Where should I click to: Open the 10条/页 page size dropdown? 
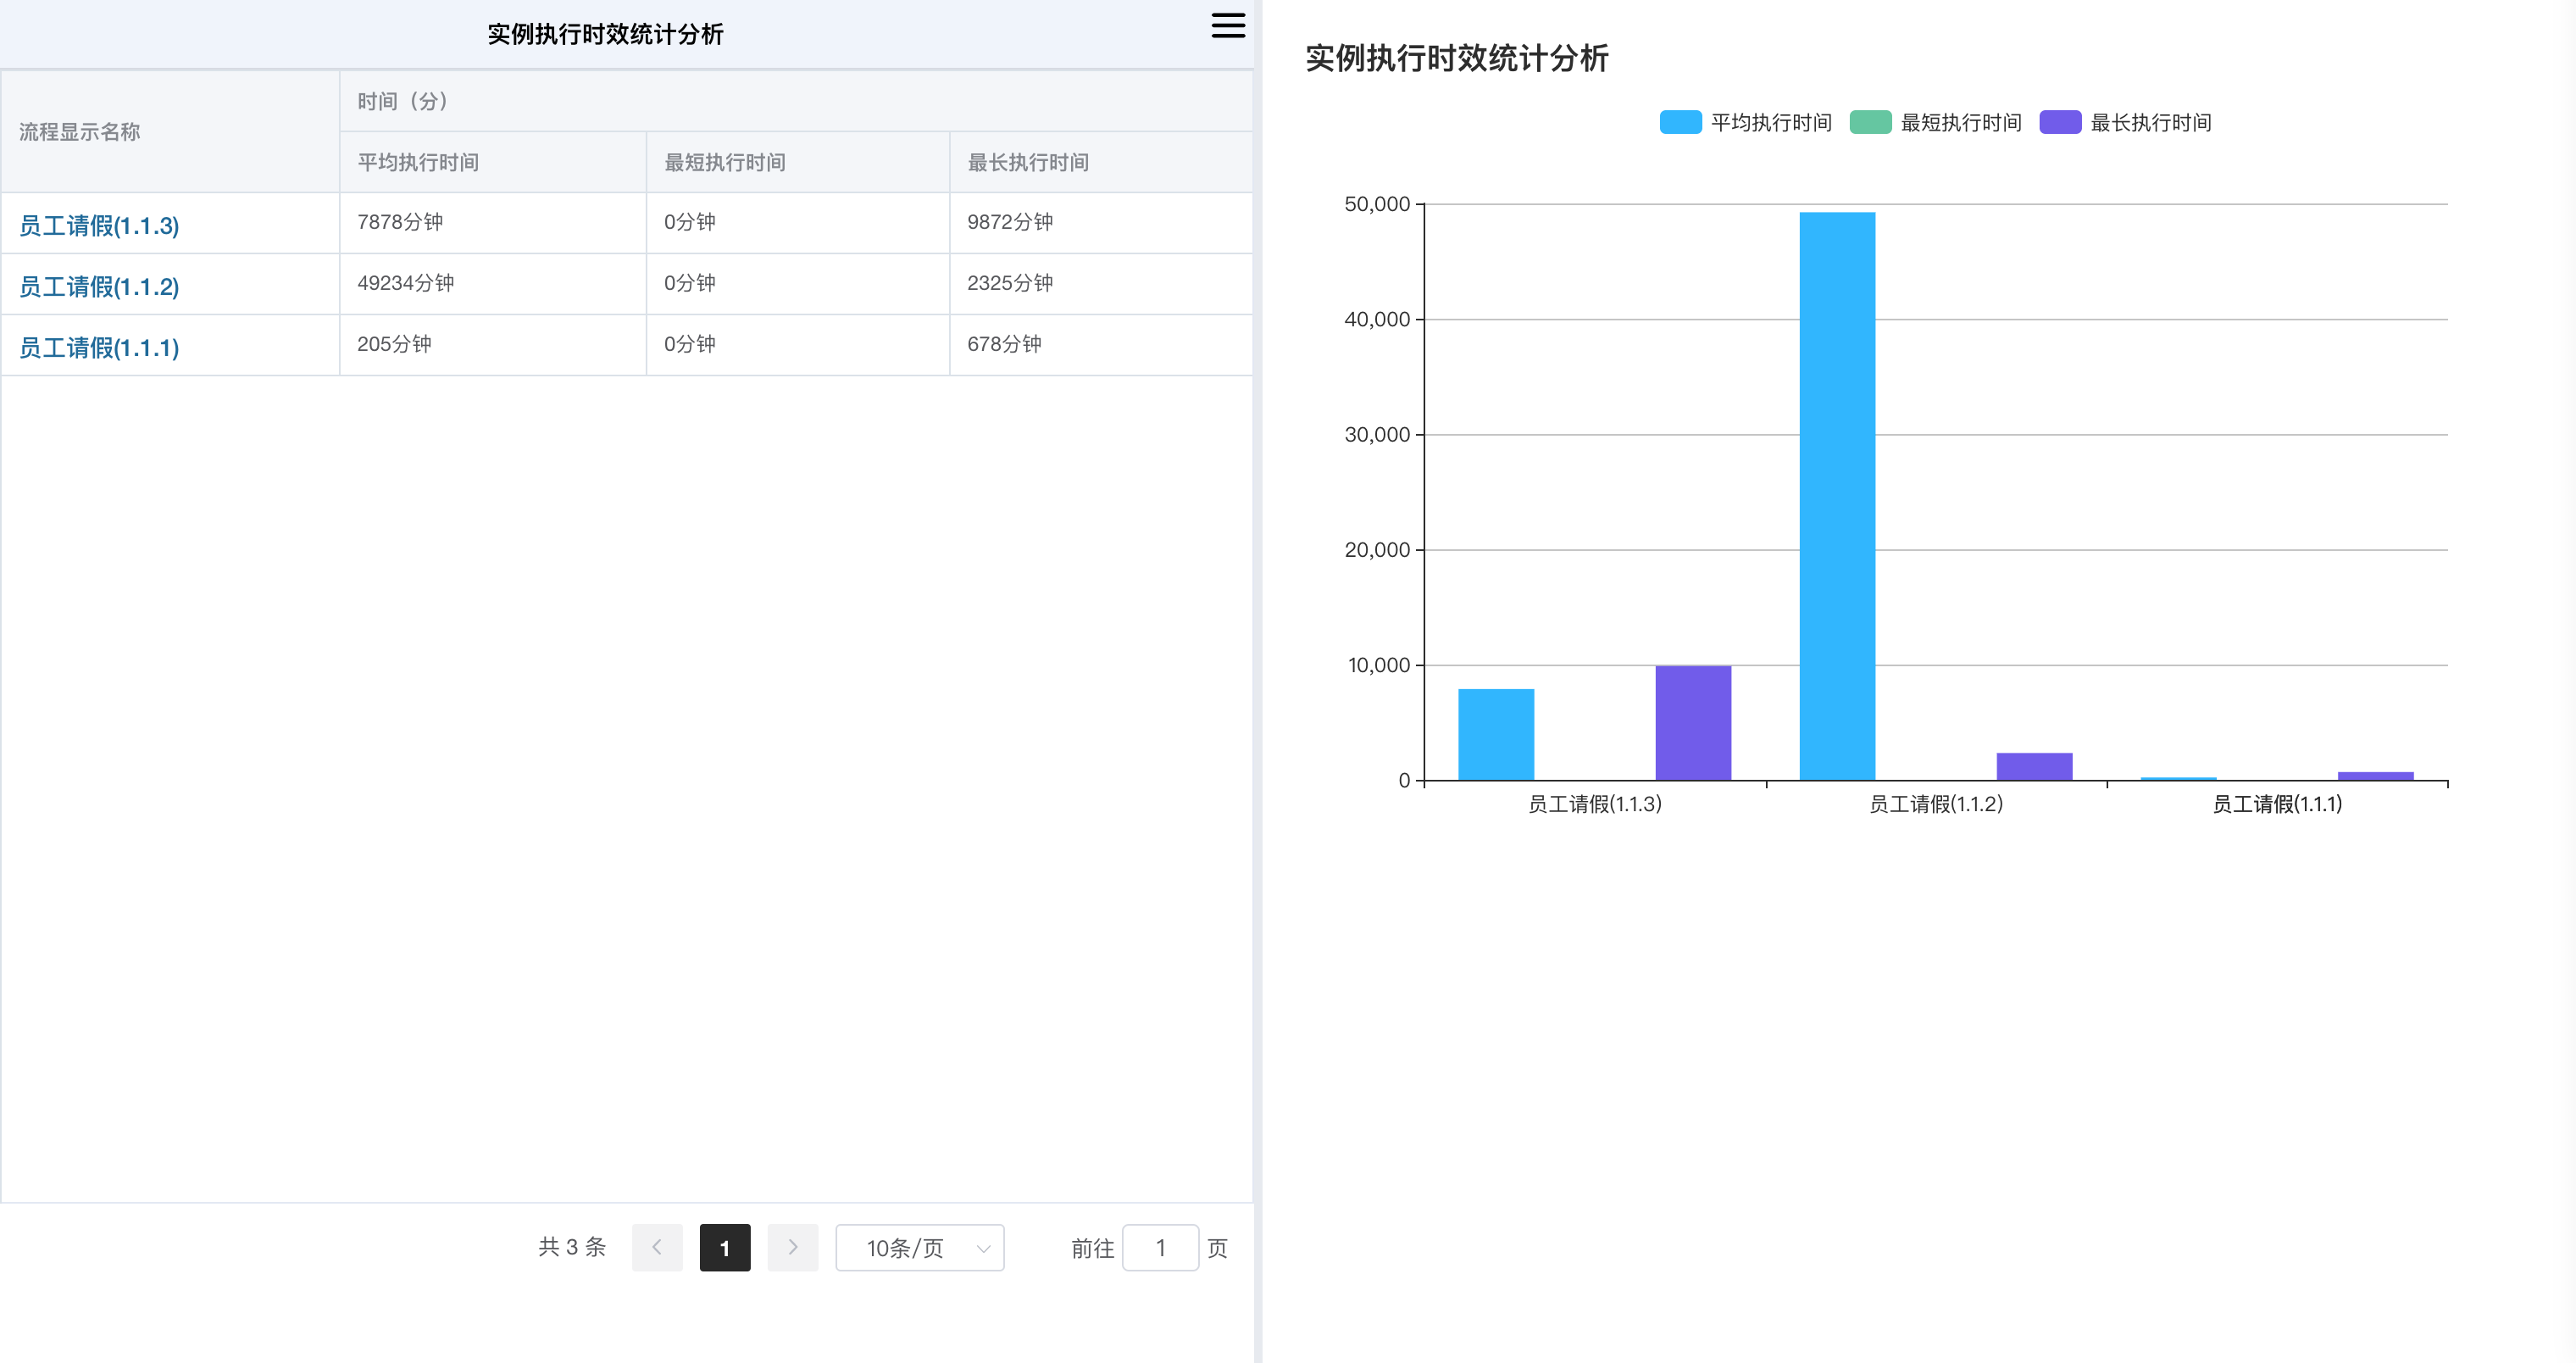[906, 1248]
